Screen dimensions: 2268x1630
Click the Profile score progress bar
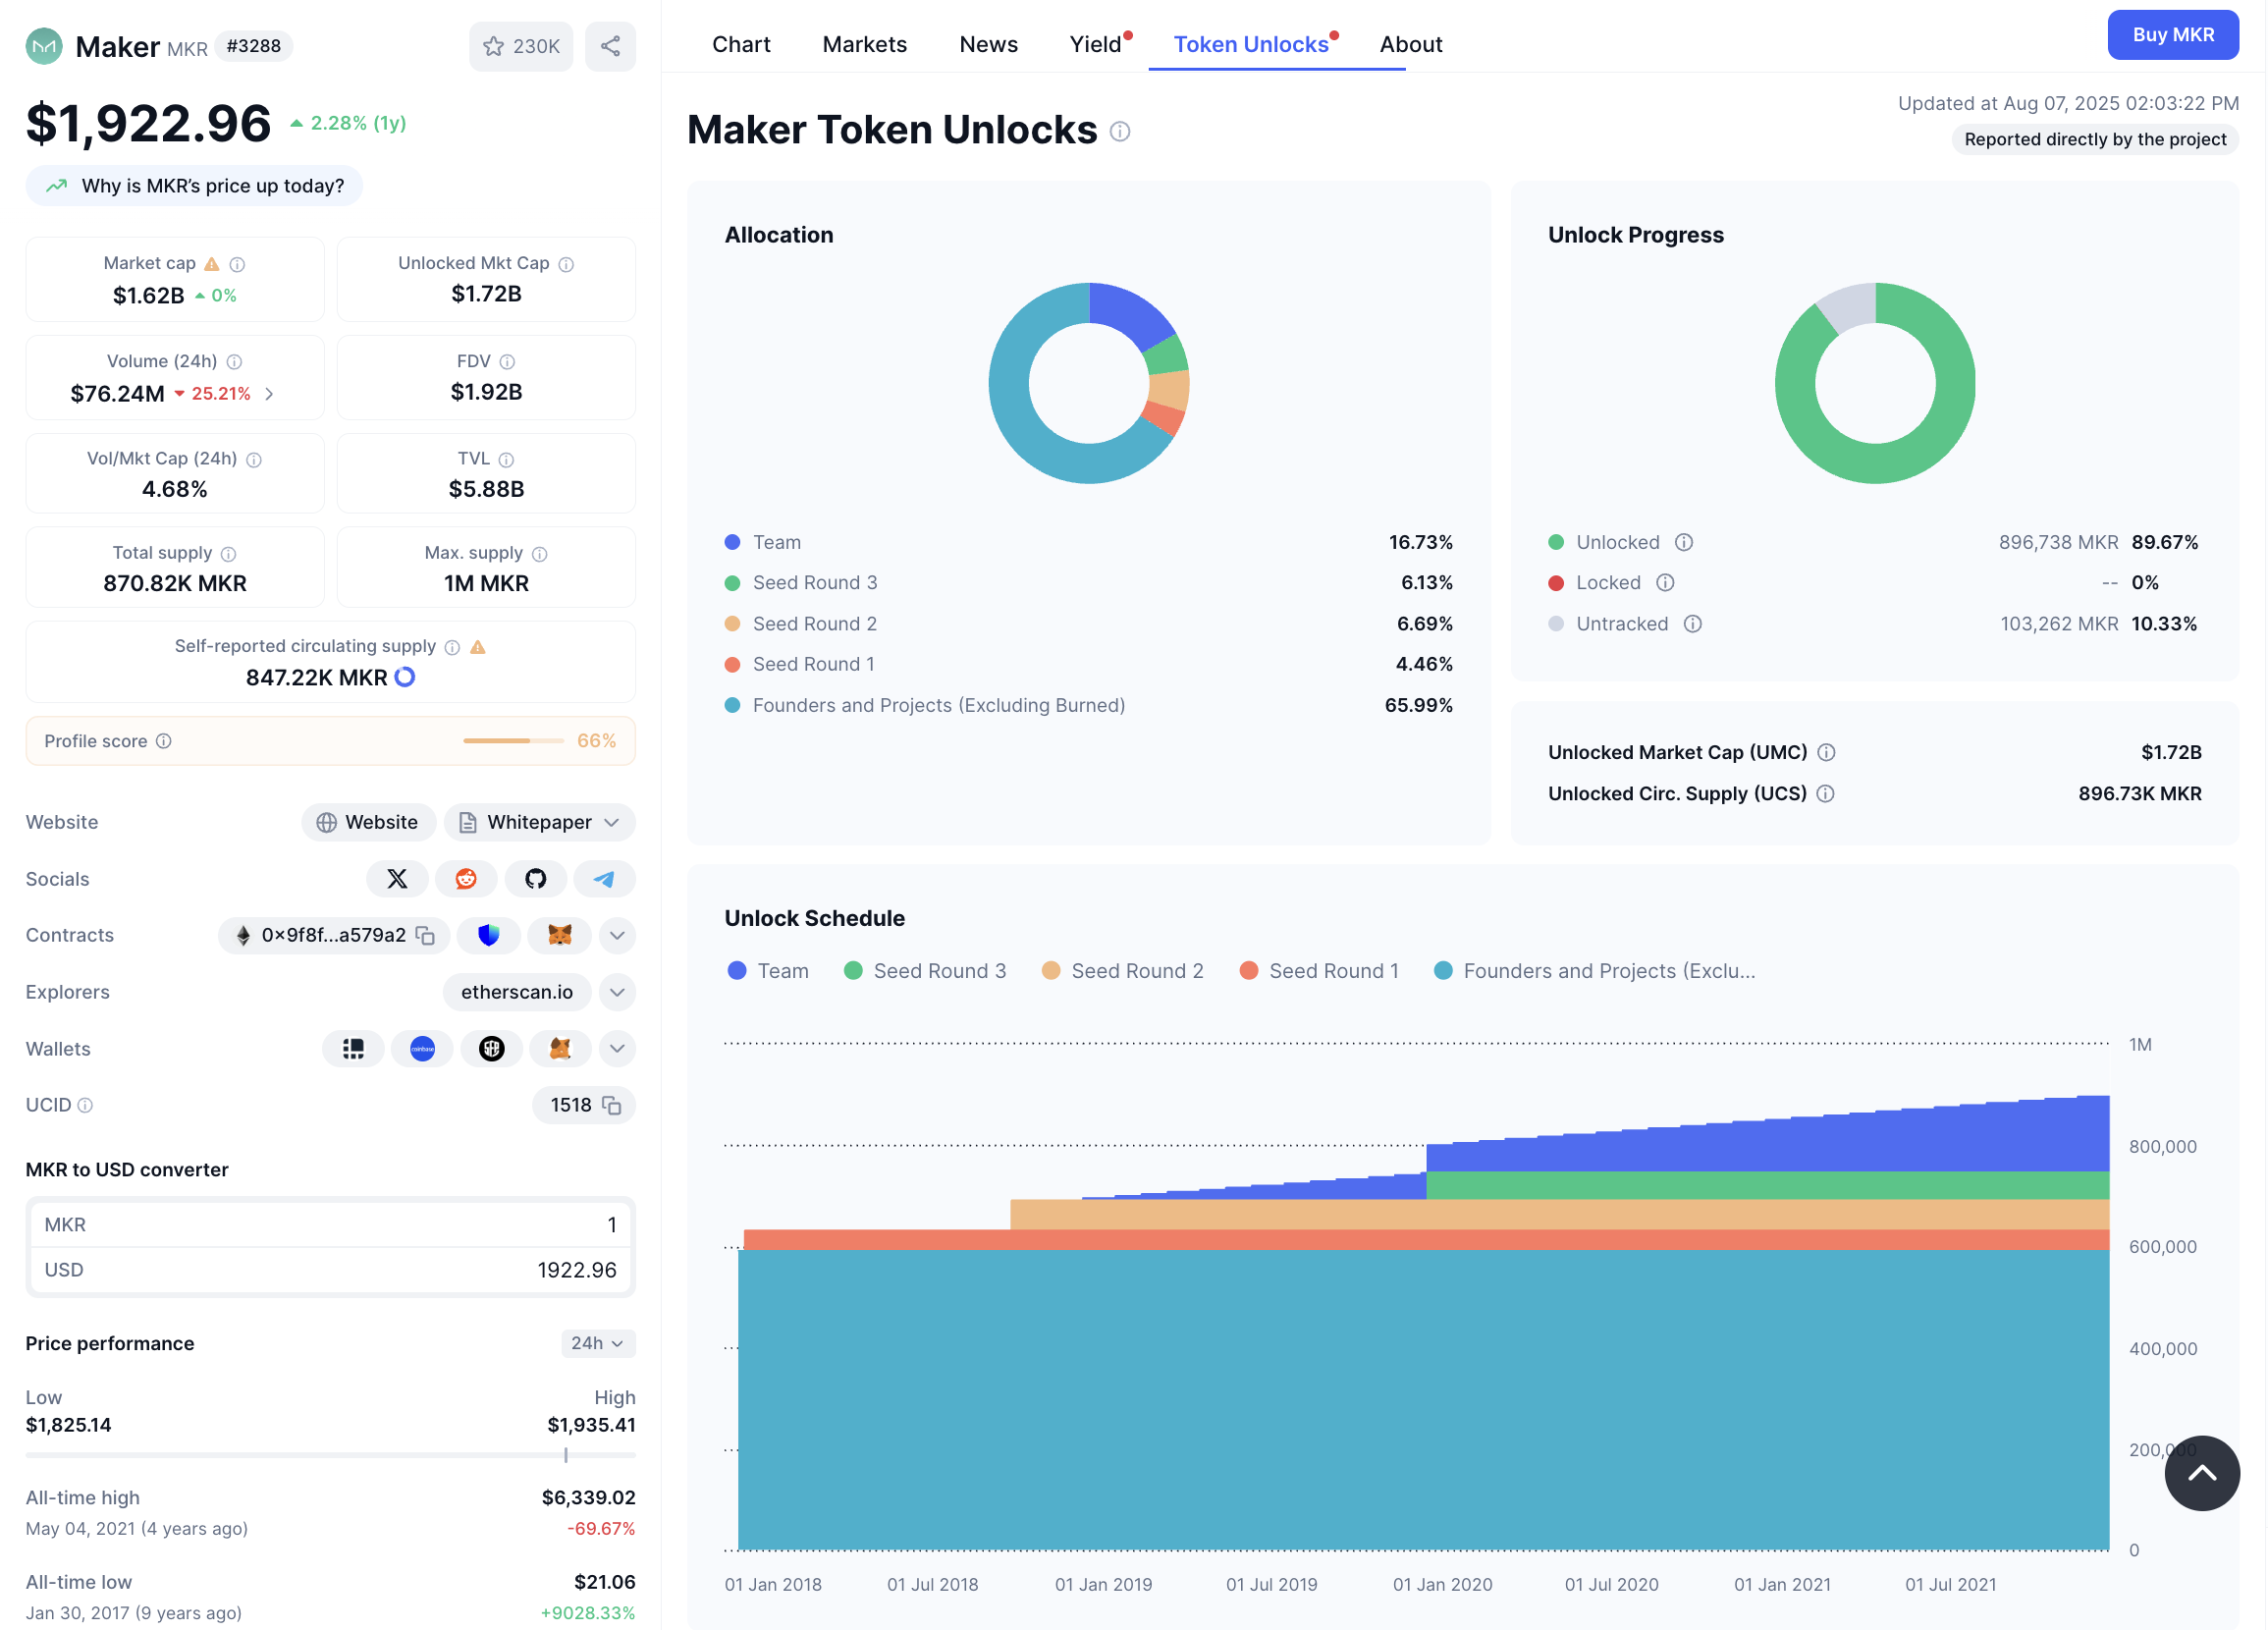[513, 741]
